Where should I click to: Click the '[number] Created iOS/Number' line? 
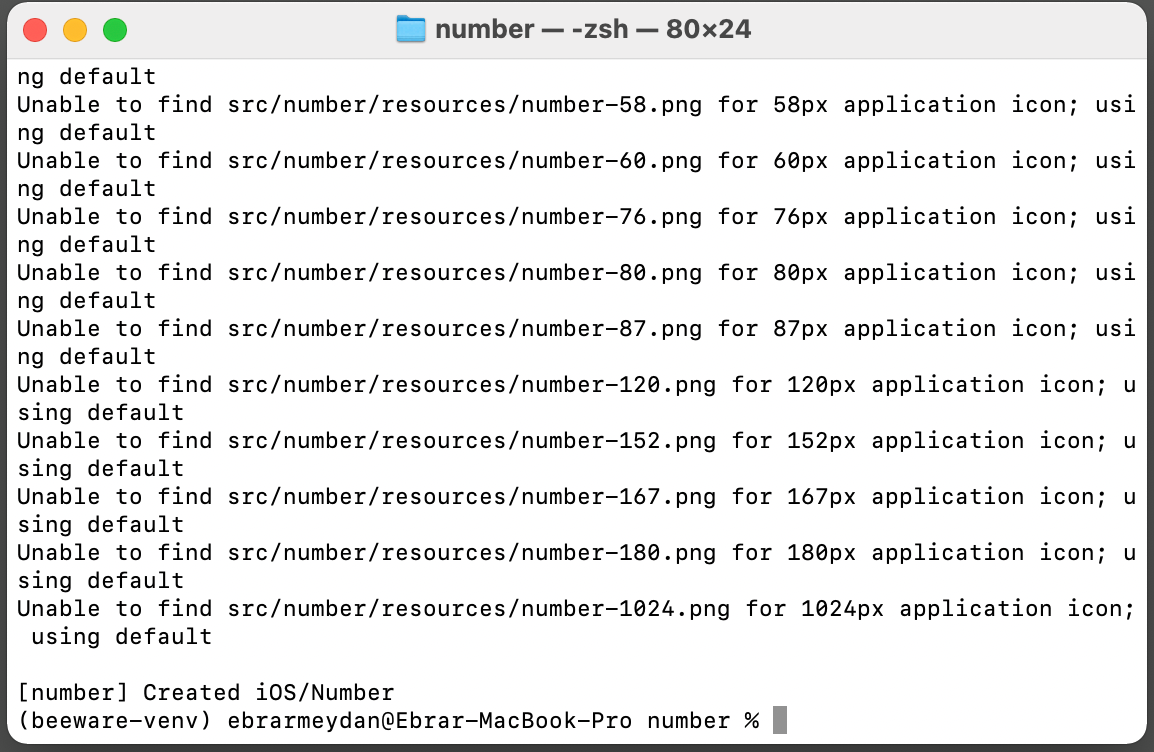click(x=205, y=692)
